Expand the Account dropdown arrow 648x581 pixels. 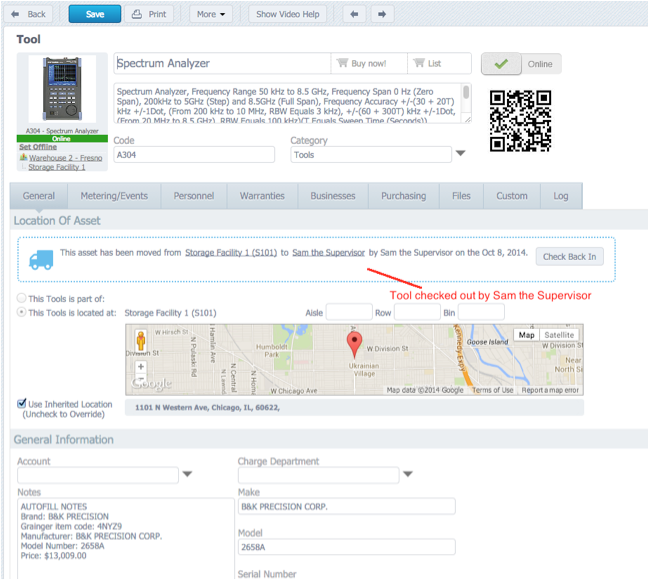tap(187, 474)
